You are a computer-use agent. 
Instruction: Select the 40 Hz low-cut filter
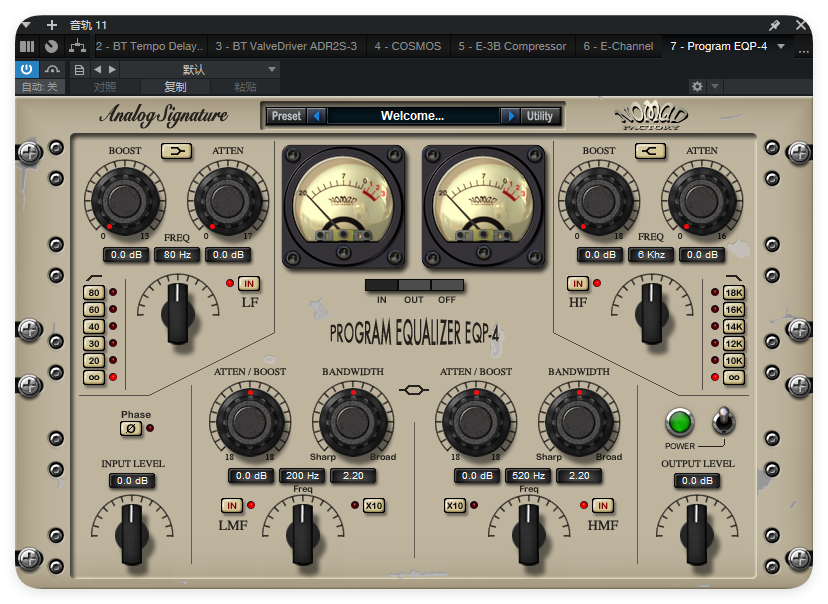tap(94, 326)
